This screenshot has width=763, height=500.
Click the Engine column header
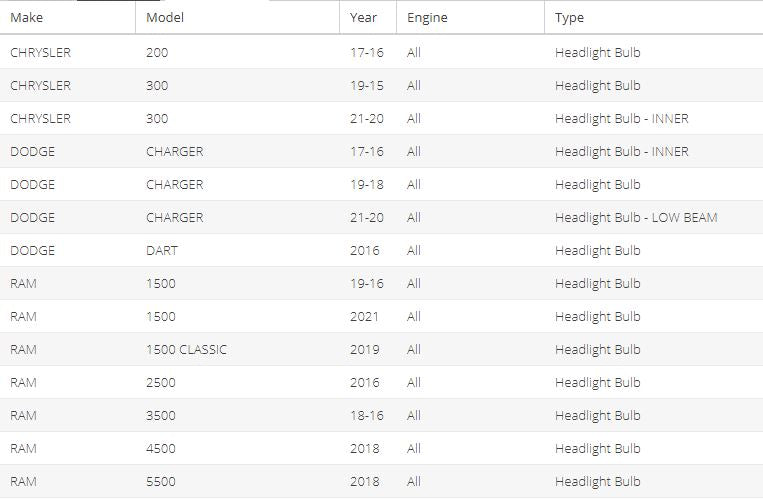(x=471, y=18)
